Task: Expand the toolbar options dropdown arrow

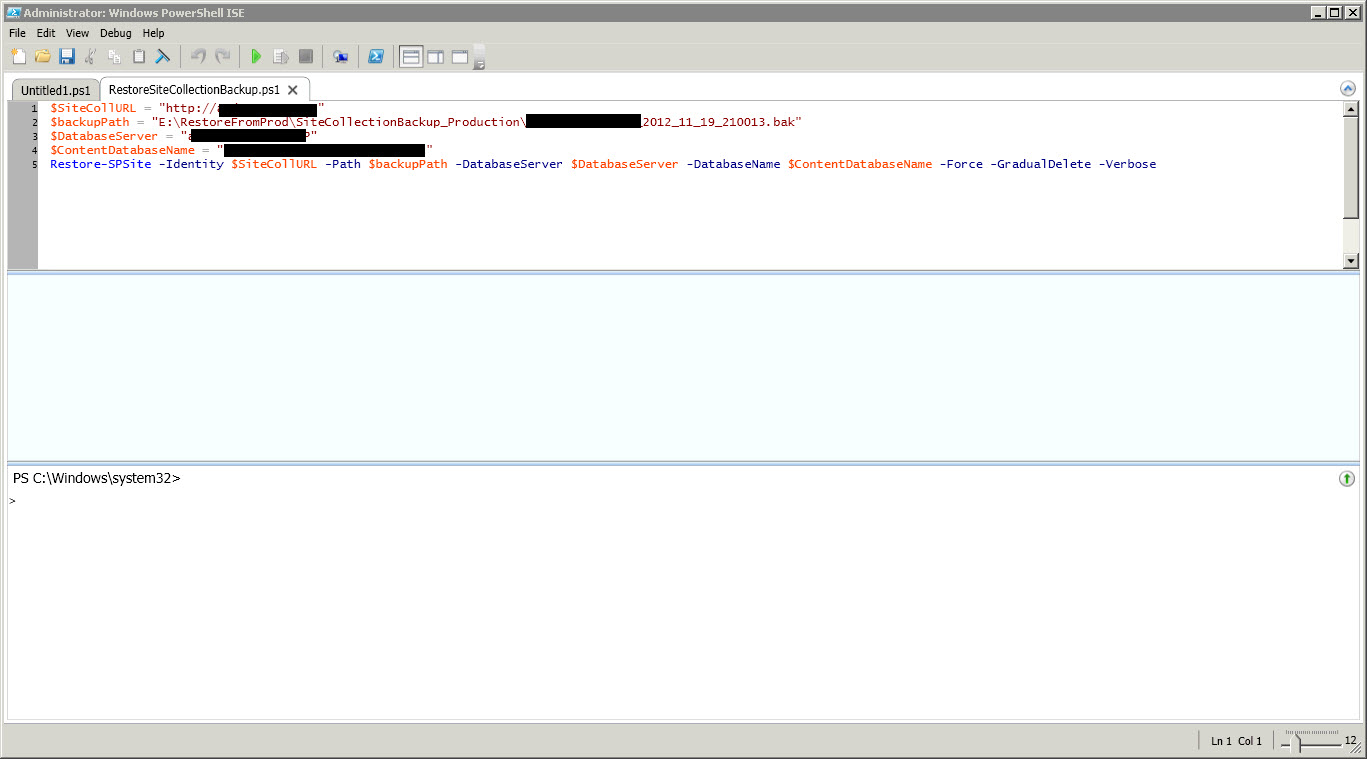Action: pyautogui.click(x=480, y=65)
